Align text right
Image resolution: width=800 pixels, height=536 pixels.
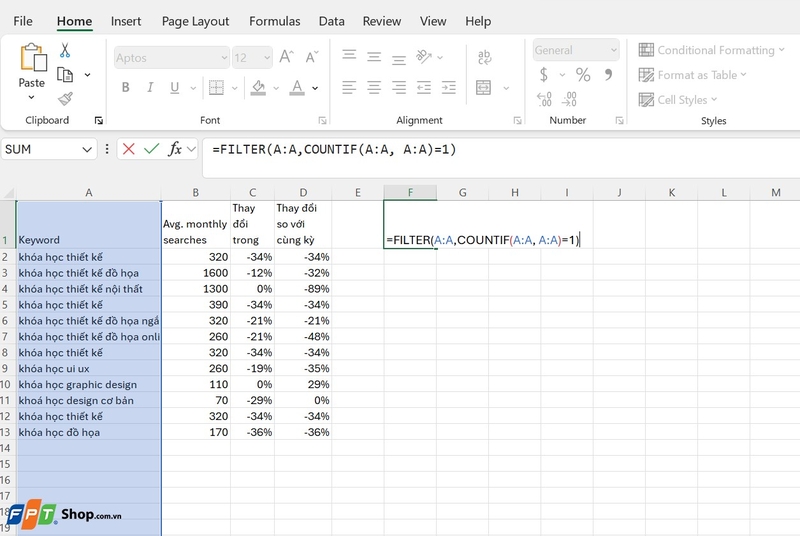coord(399,88)
